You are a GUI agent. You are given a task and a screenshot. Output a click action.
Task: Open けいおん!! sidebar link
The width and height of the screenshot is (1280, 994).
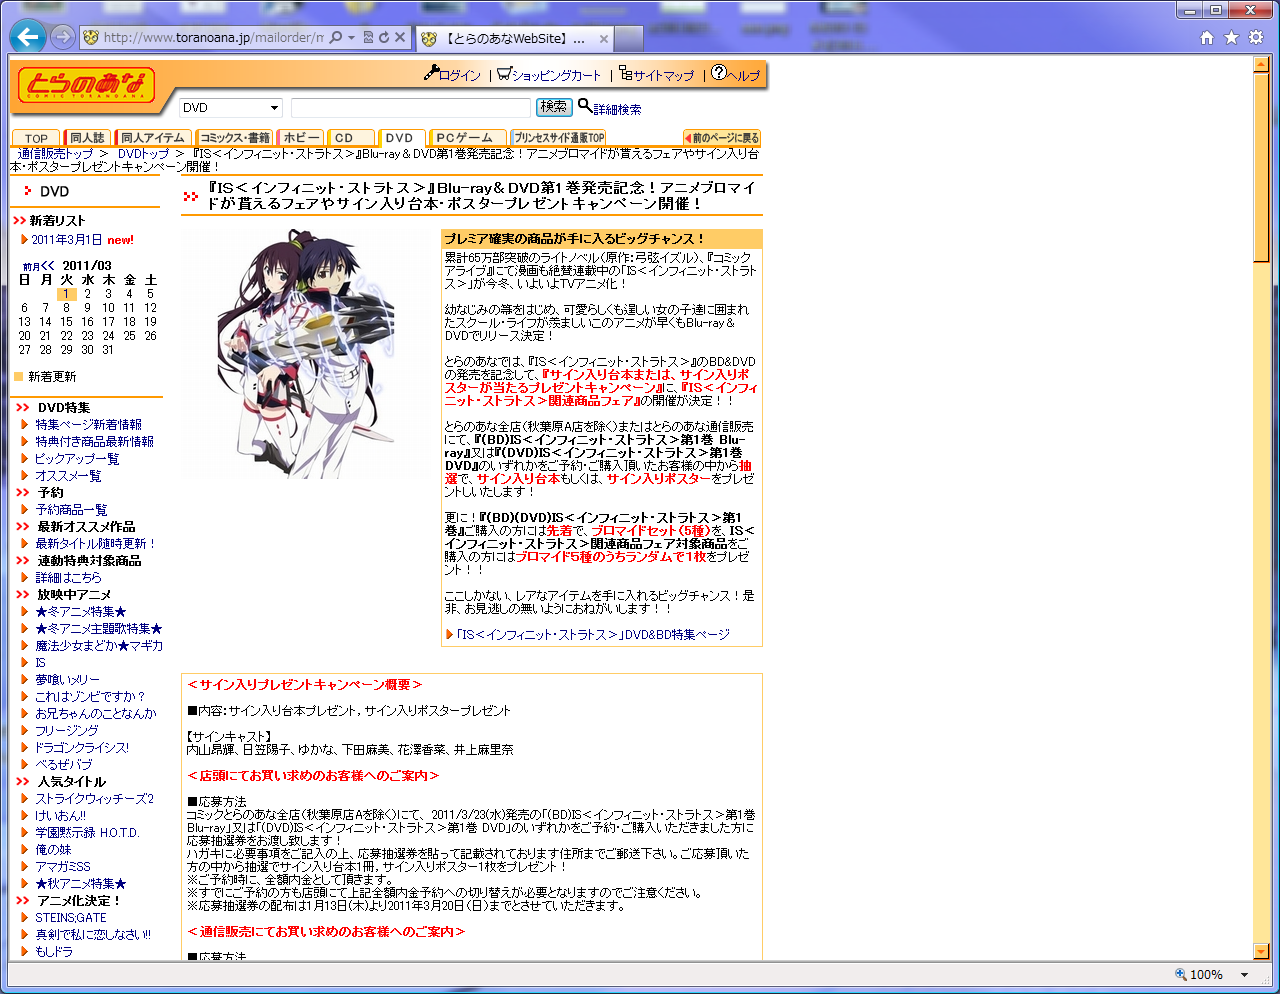pyautogui.click(x=61, y=816)
